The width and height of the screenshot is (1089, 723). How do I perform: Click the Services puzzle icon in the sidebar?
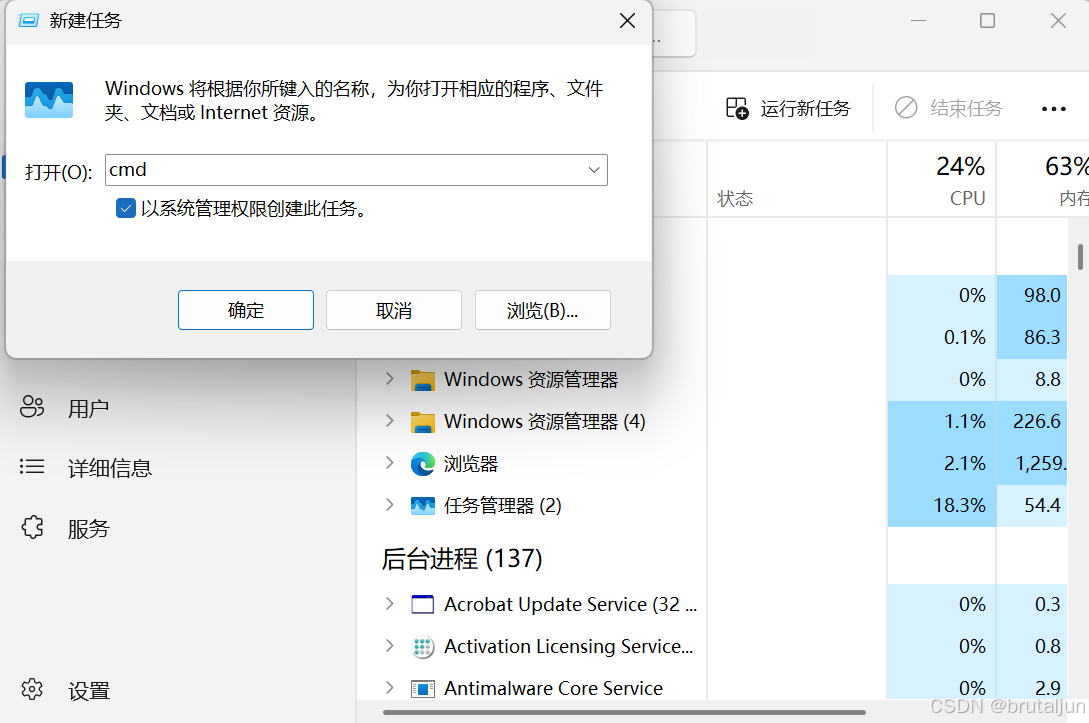point(32,528)
